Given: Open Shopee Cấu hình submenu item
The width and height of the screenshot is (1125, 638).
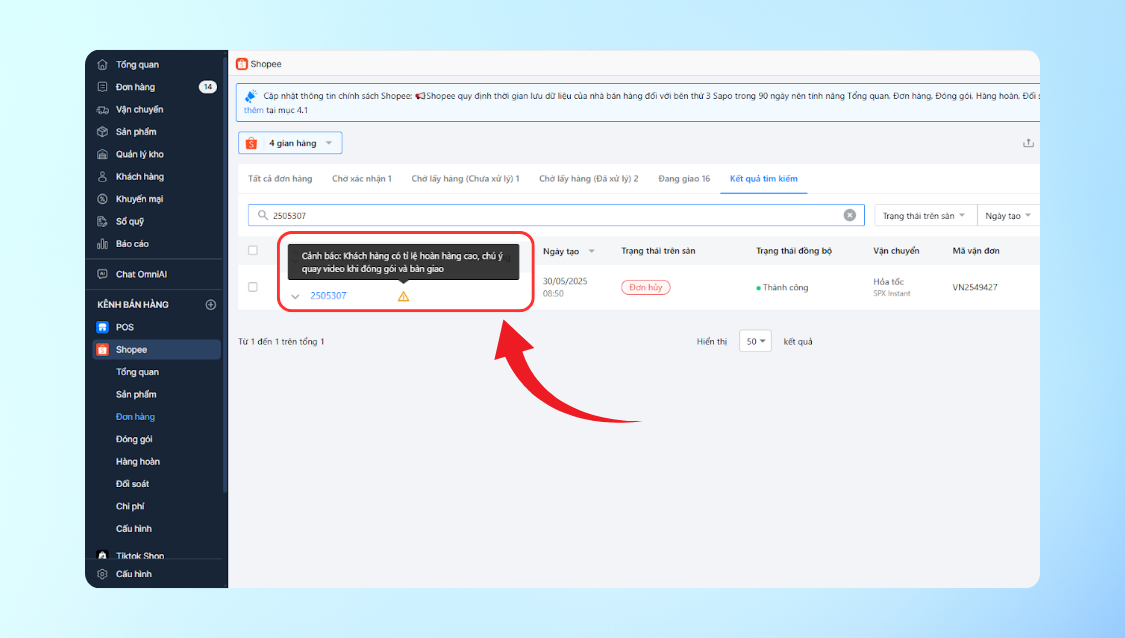Looking at the screenshot, I should pos(133,529).
